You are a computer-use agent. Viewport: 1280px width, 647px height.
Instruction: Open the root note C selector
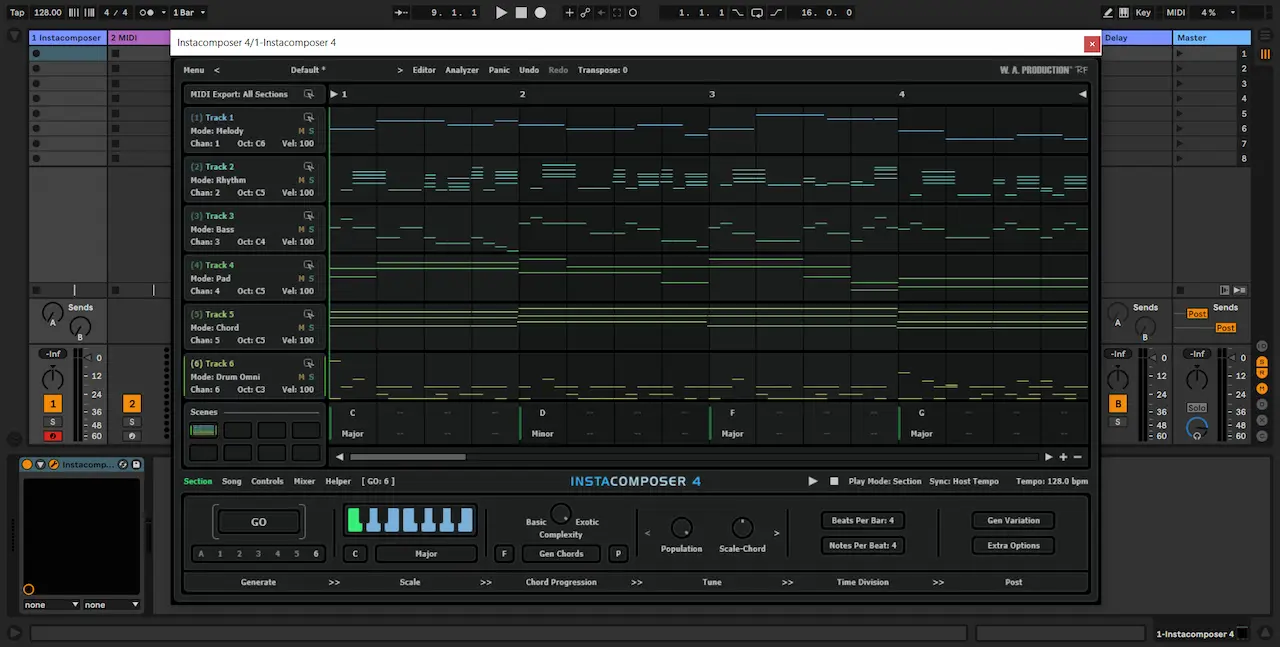pyautogui.click(x=354, y=553)
